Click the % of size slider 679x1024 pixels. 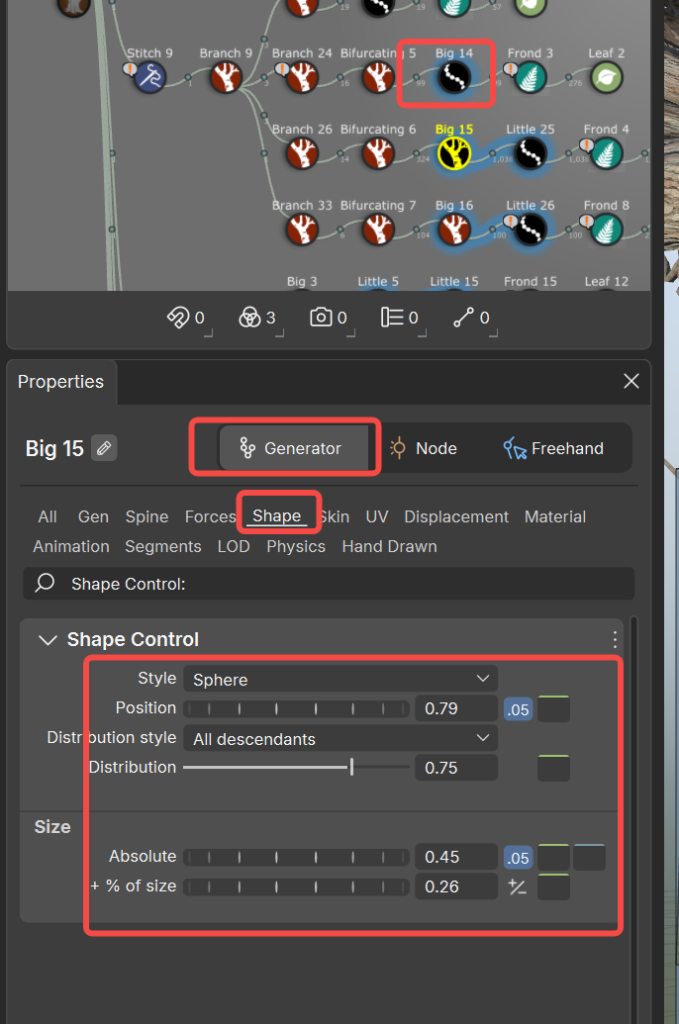[x=296, y=887]
